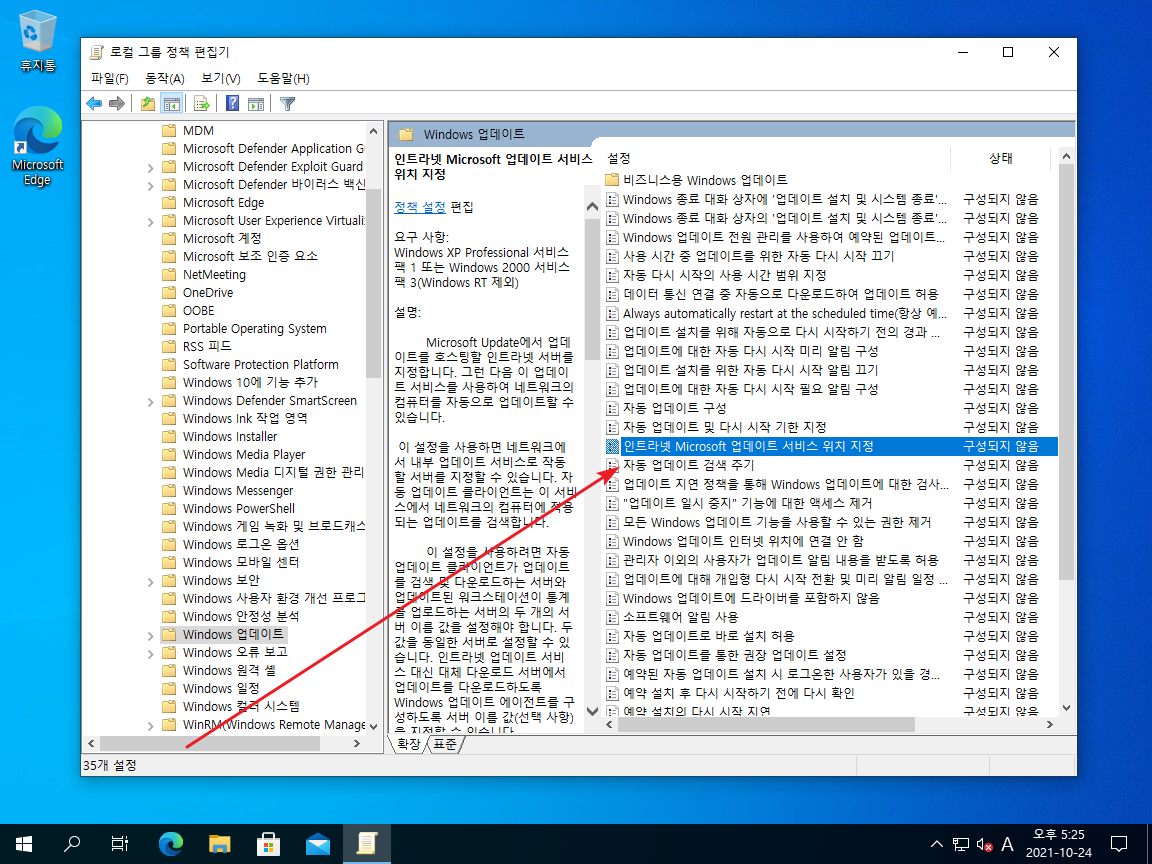This screenshot has height=864, width=1152.
Task: Select the Portable Operating System folder
Action: (x=254, y=328)
